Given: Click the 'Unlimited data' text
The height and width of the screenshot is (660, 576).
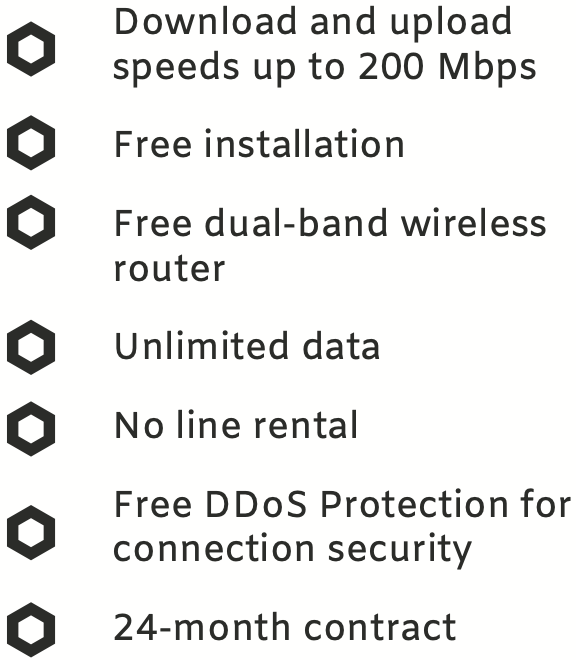Looking at the screenshot, I should 247,346.
